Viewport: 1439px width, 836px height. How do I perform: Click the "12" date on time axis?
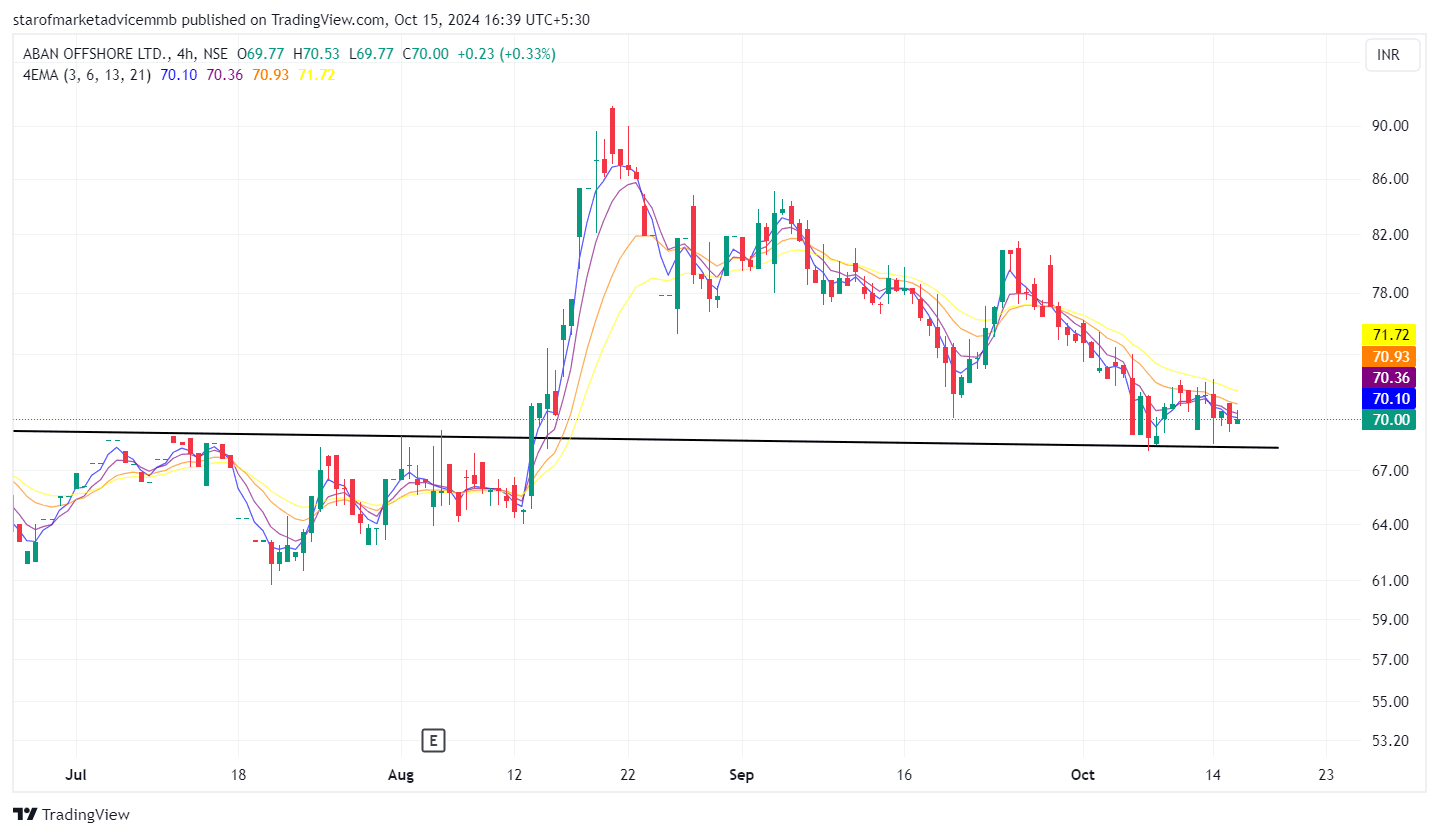click(514, 775)
